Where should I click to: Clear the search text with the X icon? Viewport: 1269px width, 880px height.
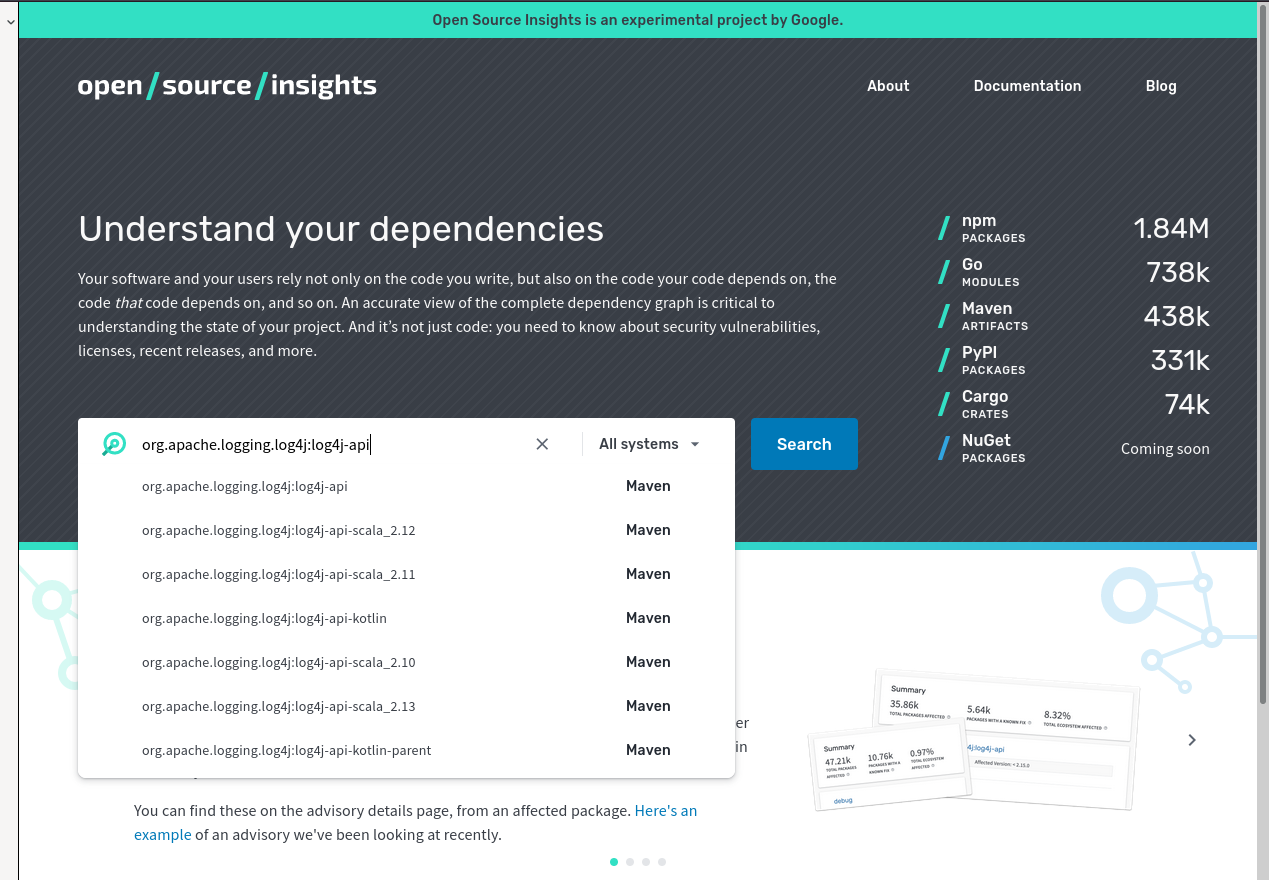click(x=542, y=444)
